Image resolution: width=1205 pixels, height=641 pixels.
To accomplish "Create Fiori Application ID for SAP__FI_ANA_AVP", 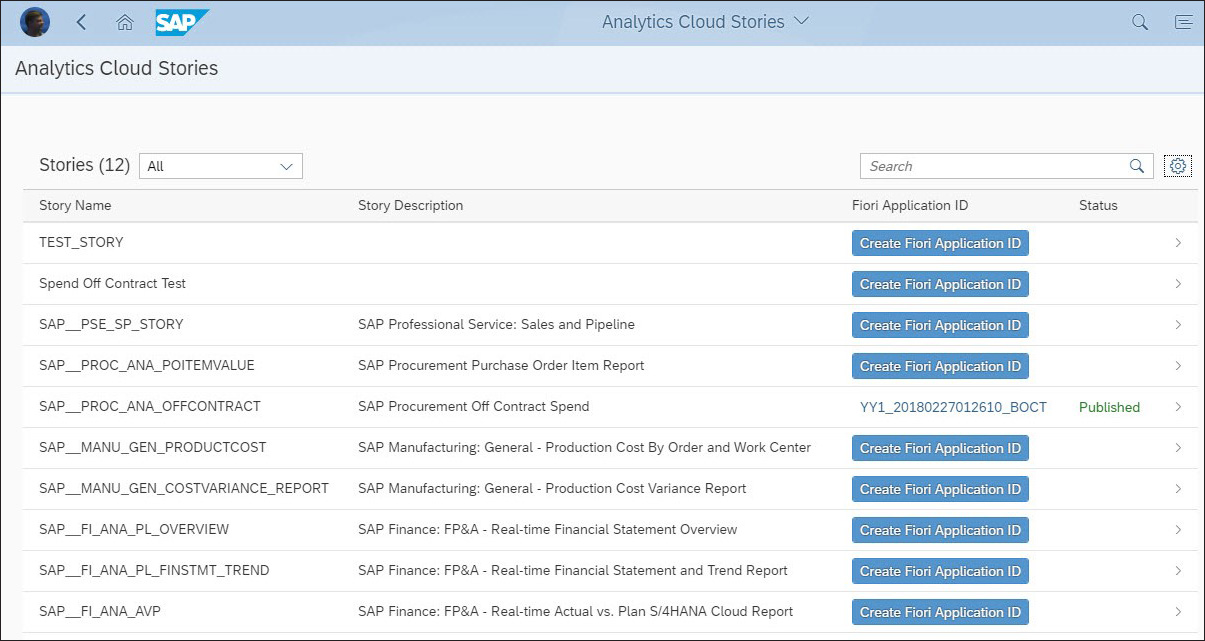I will pyautogui.click(x=940, y=612).
